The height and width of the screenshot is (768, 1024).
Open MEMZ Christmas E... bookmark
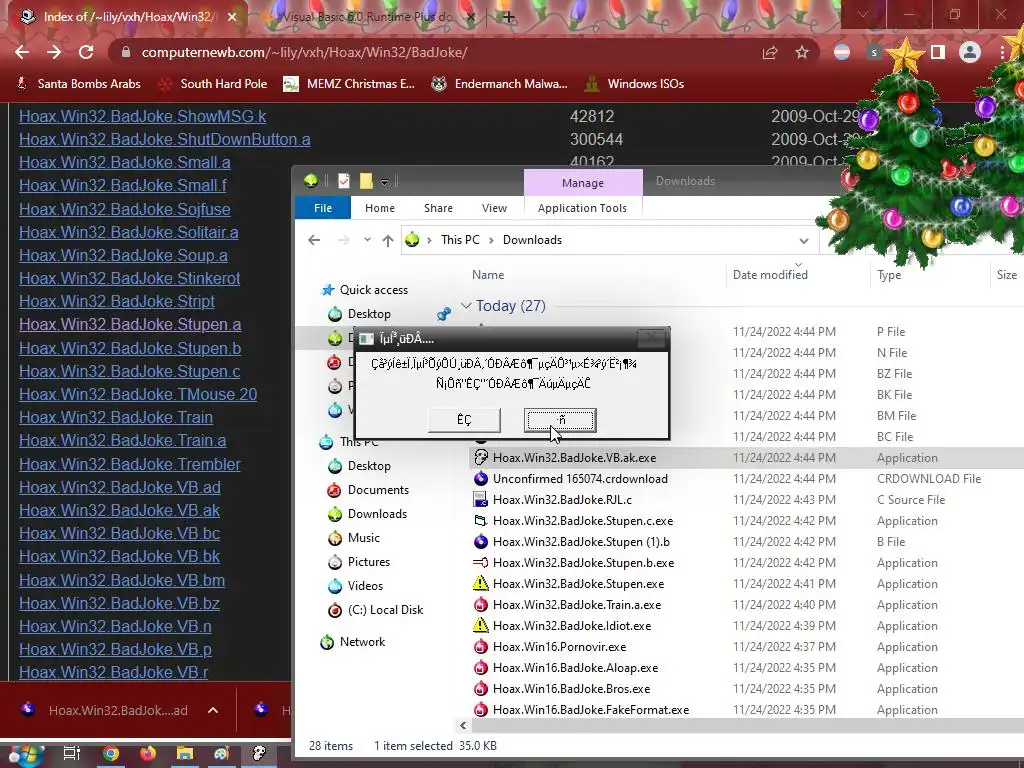(349, 84)
